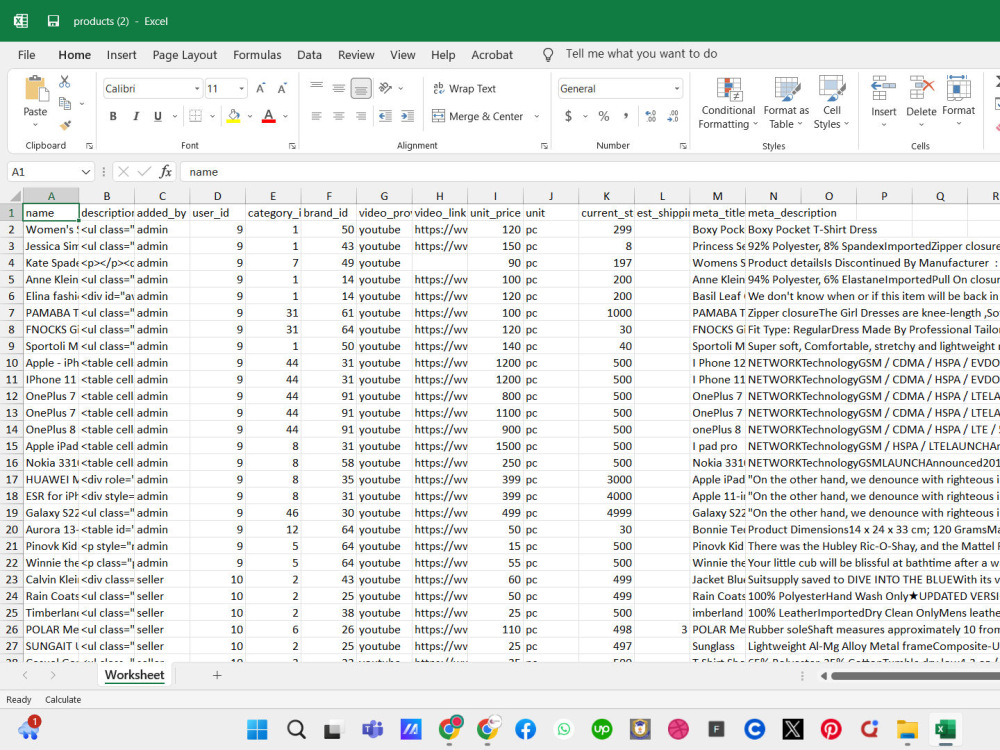
Task: Toggle Wrap Text
Action: coord(464,89)
